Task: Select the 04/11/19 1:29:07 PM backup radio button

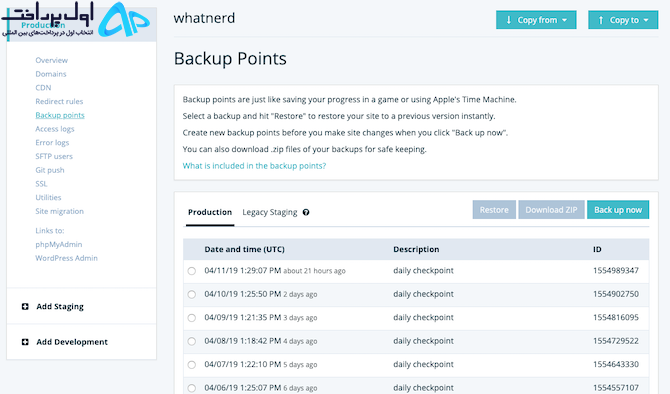Action: 192,271
